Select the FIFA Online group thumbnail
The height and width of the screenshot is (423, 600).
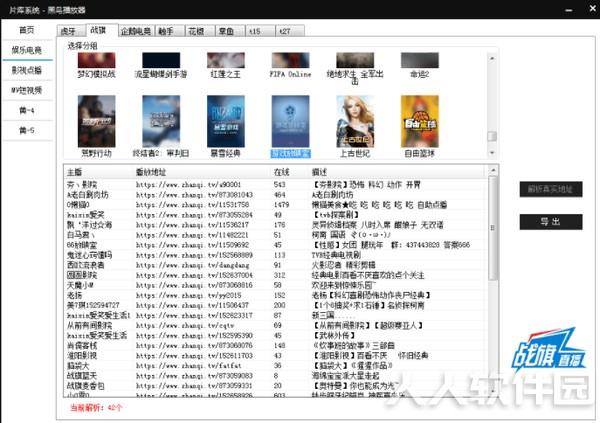point(290,60)
